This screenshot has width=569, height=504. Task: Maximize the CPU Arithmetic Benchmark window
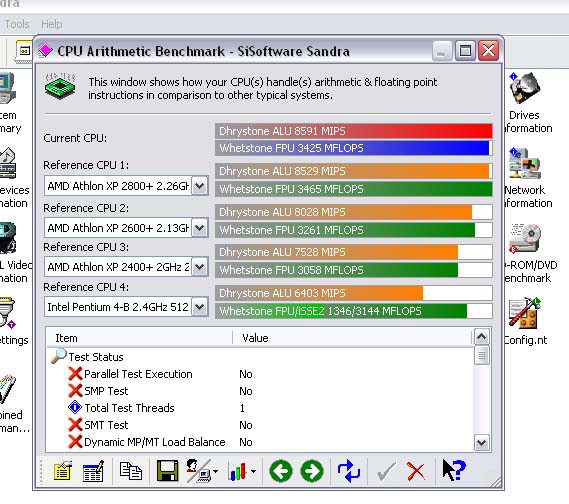click(466, 50)
